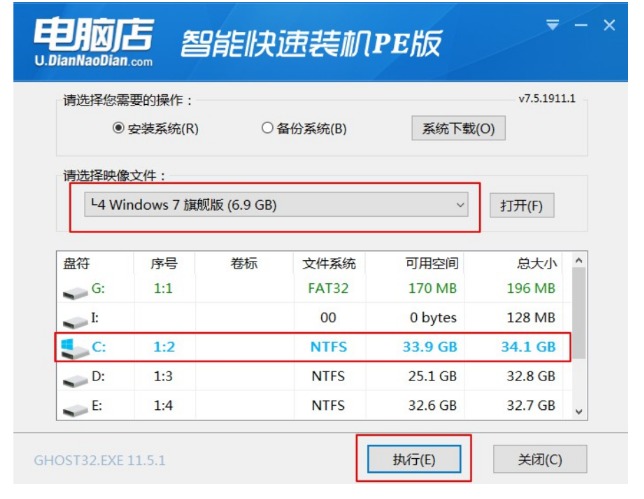
Task: Click the partition list scrollbar thumb
Action: coord(579,313)
